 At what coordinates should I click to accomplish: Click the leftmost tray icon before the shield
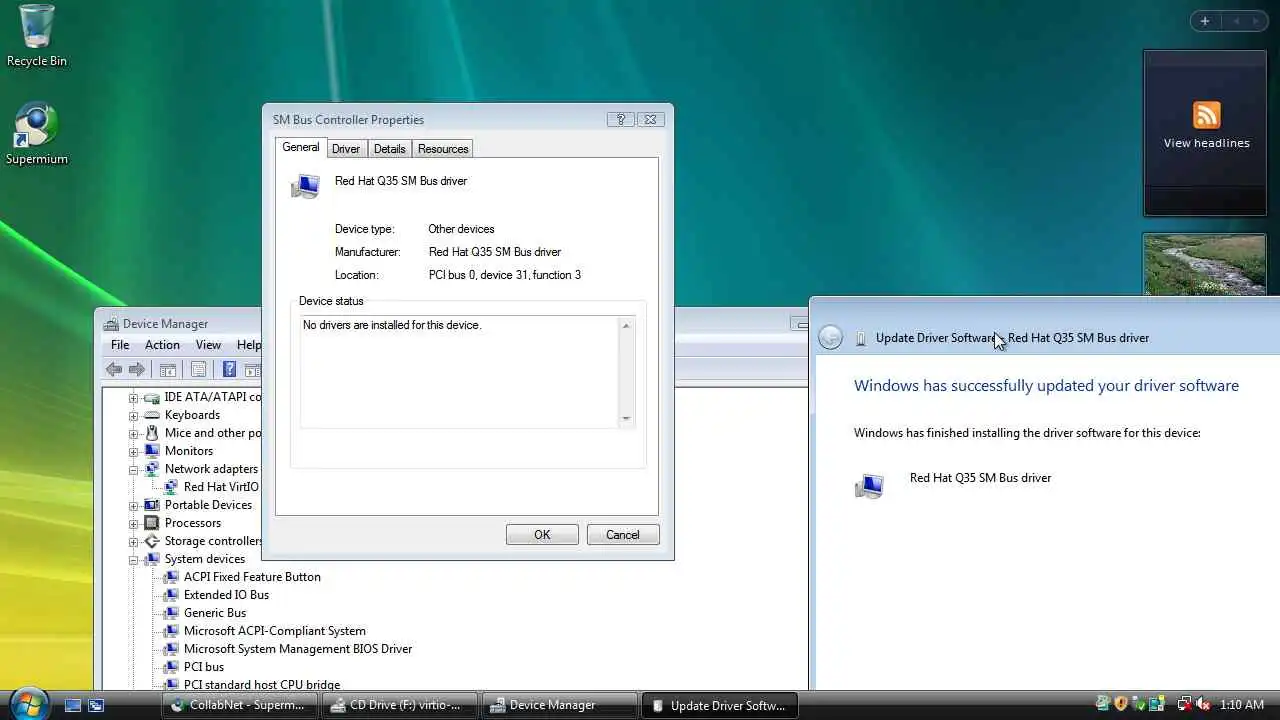pyautogui.click(x=1103, y=705)
